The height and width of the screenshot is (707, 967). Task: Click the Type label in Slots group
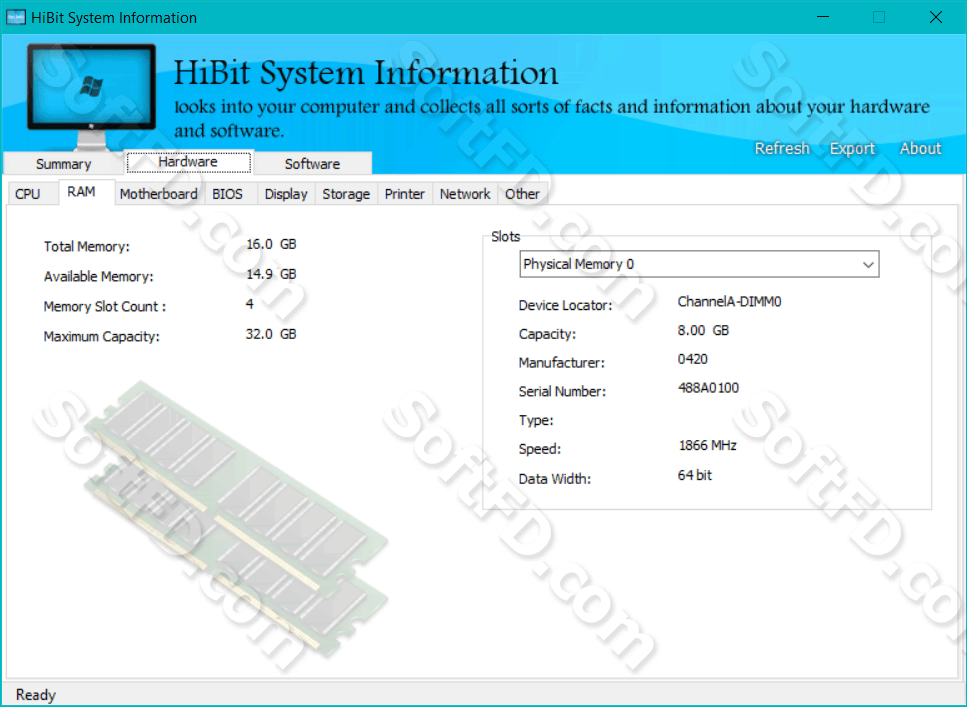pos(536,420)
